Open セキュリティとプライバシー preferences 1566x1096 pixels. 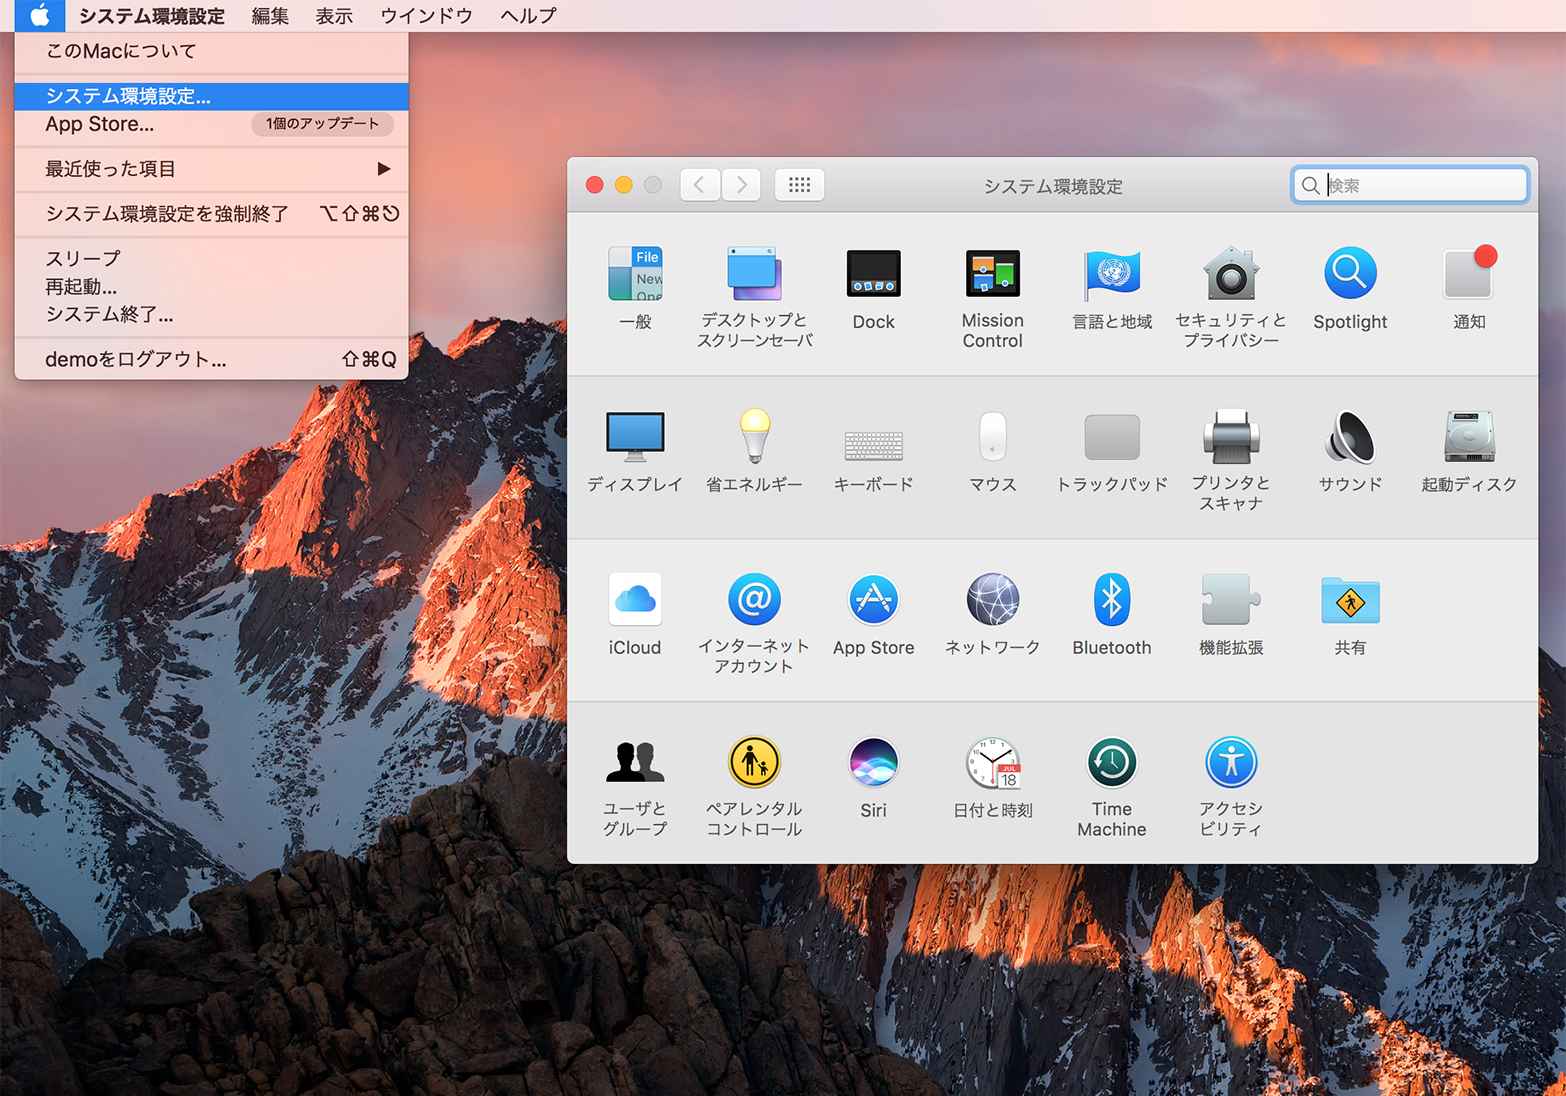pos(1231,274)
